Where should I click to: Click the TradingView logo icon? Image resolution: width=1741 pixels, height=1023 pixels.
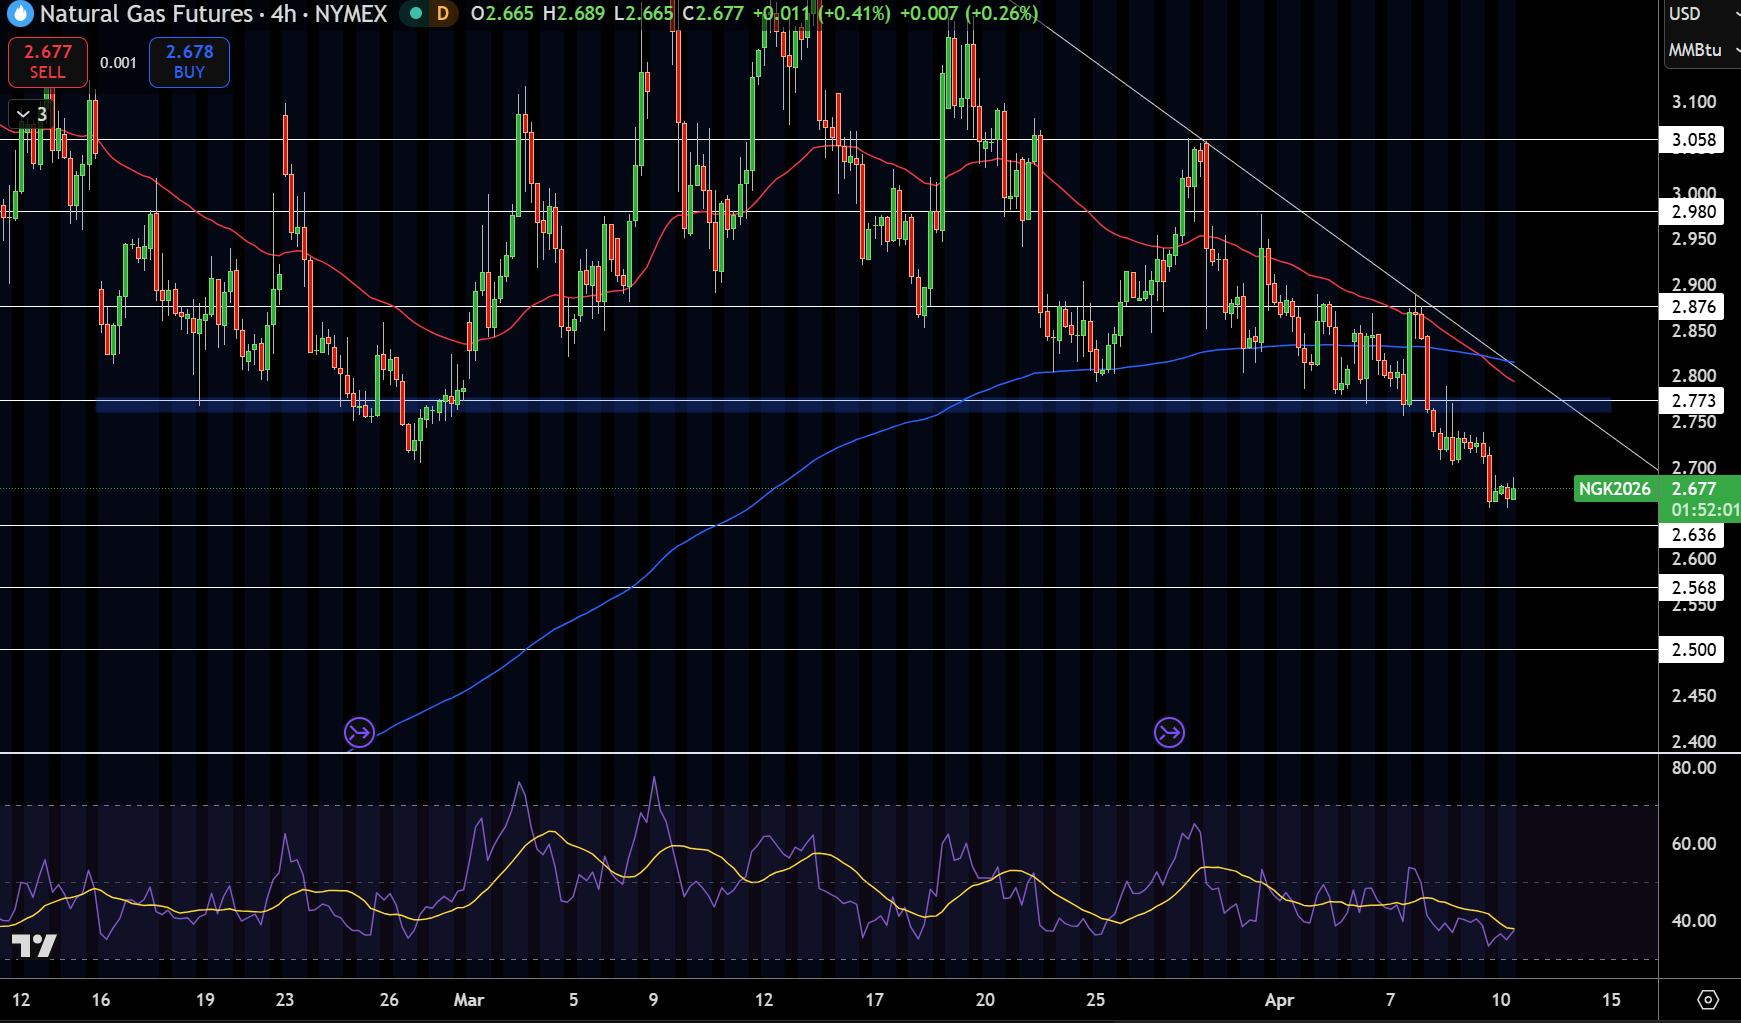(x=34, y=945)
